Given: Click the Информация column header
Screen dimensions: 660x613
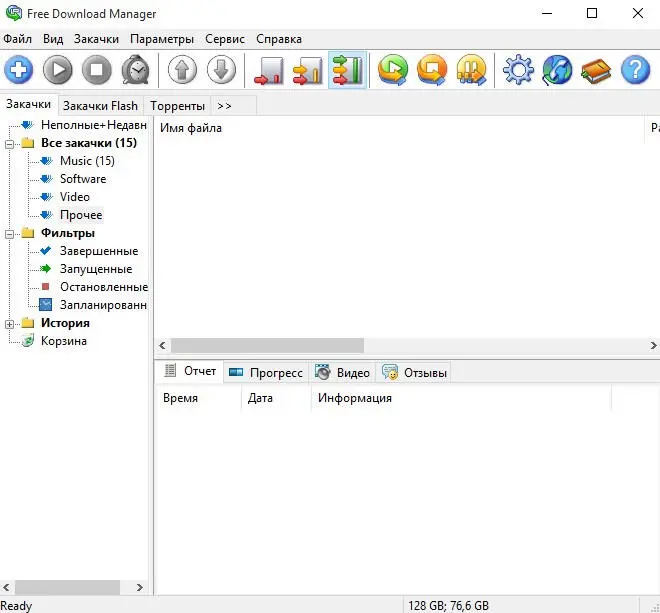Looking at the screenshot, I should pyautogui.click(x=461, y=398).
